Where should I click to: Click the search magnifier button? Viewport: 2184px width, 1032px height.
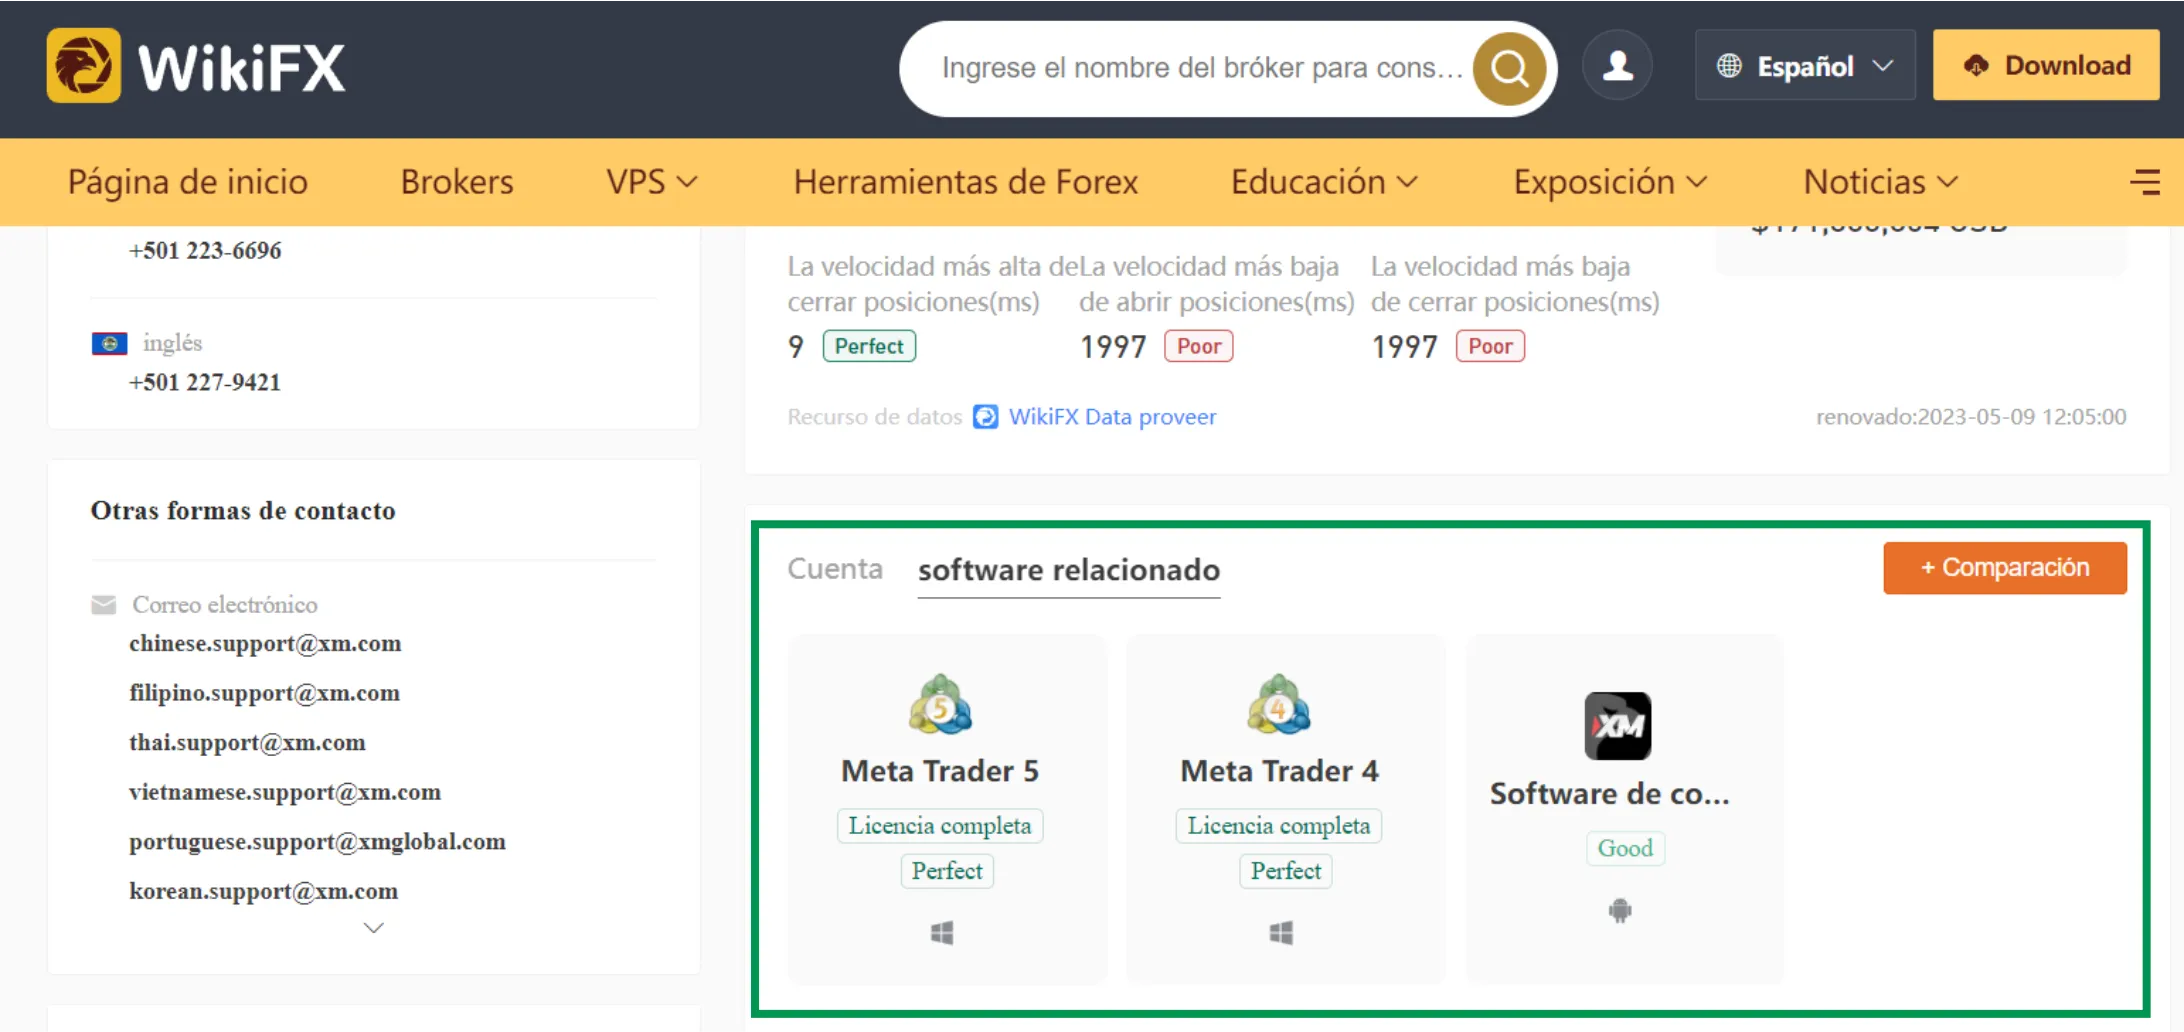click(1509, 68)
